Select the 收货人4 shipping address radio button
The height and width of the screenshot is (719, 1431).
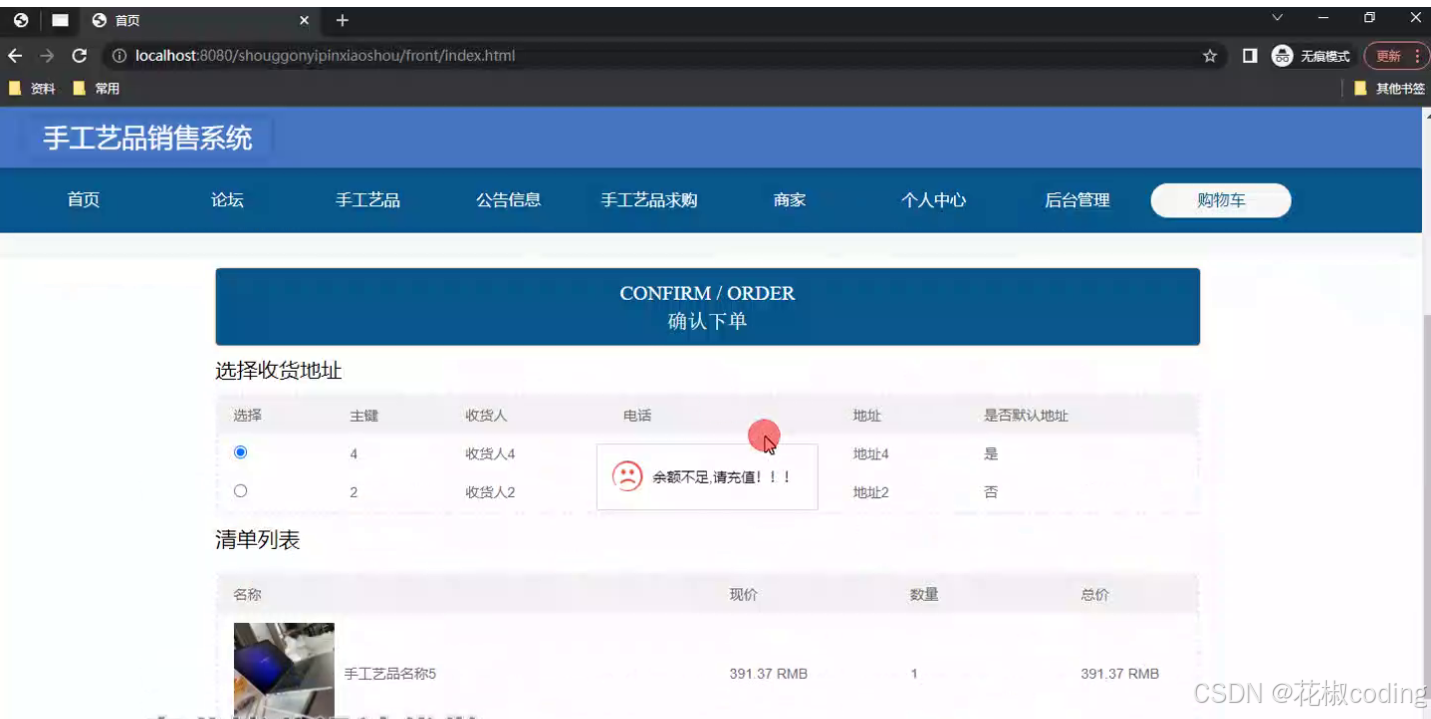tap(240, 452)
